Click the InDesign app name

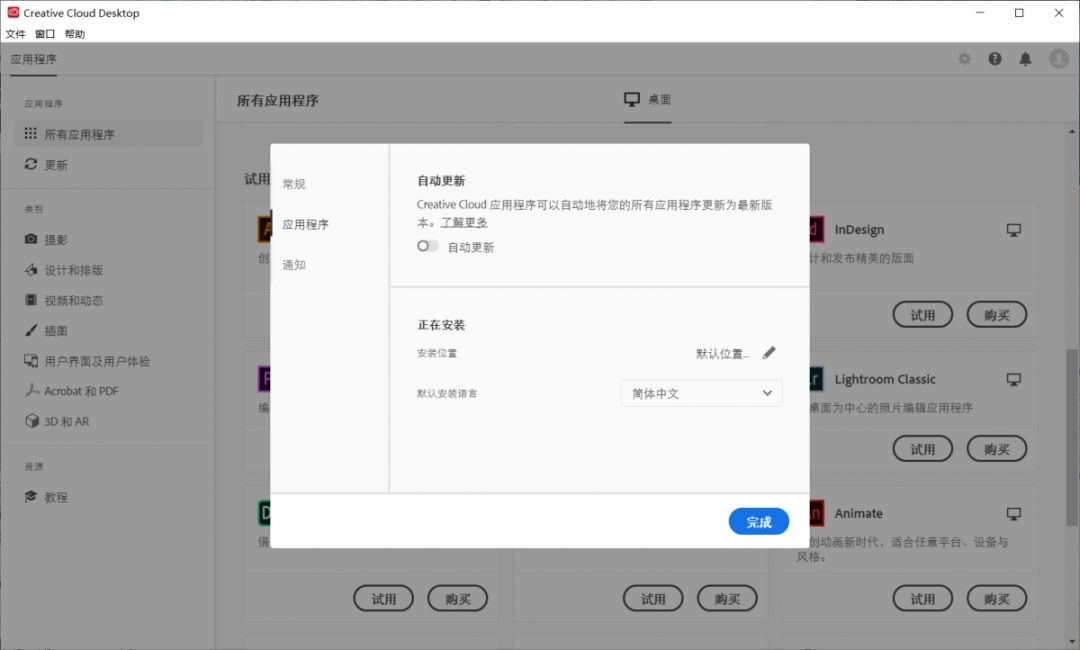859,230
